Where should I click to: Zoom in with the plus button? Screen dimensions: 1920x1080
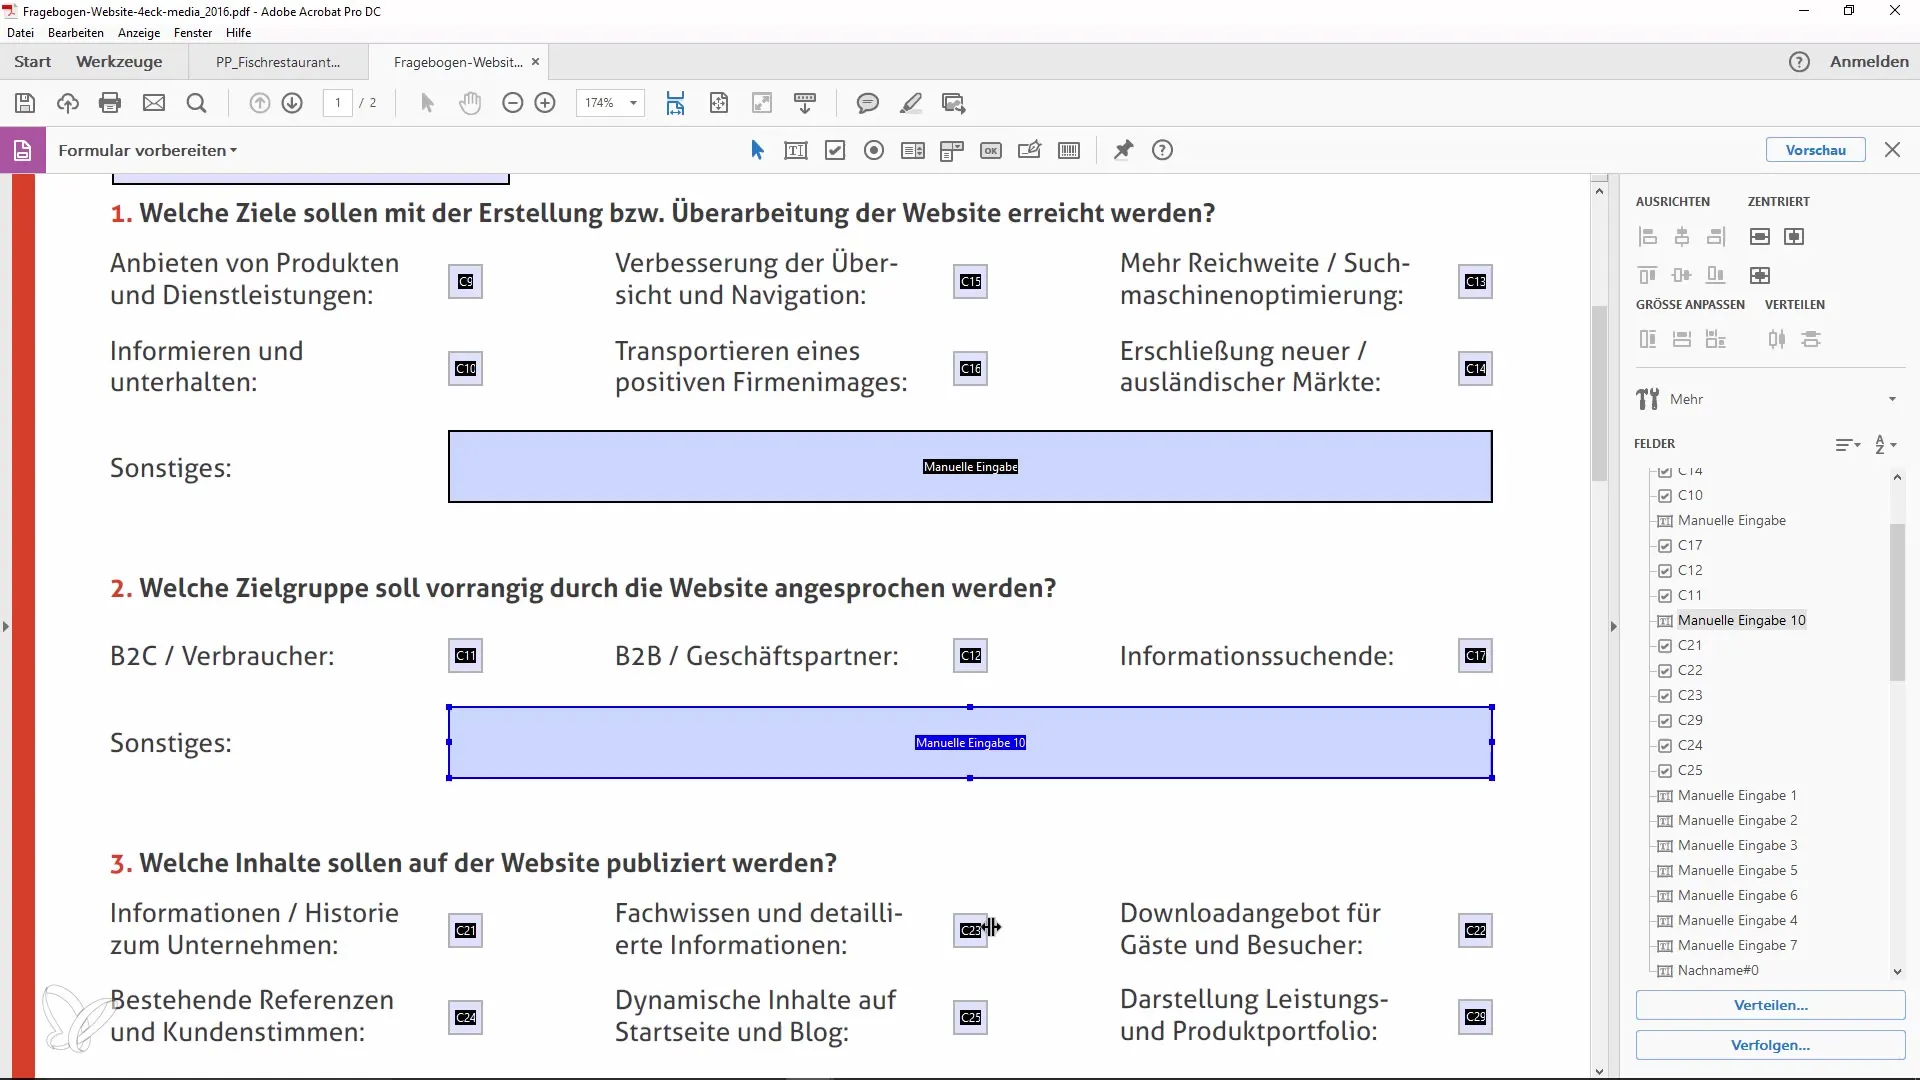pyautogui.click(x=545, y=103)
